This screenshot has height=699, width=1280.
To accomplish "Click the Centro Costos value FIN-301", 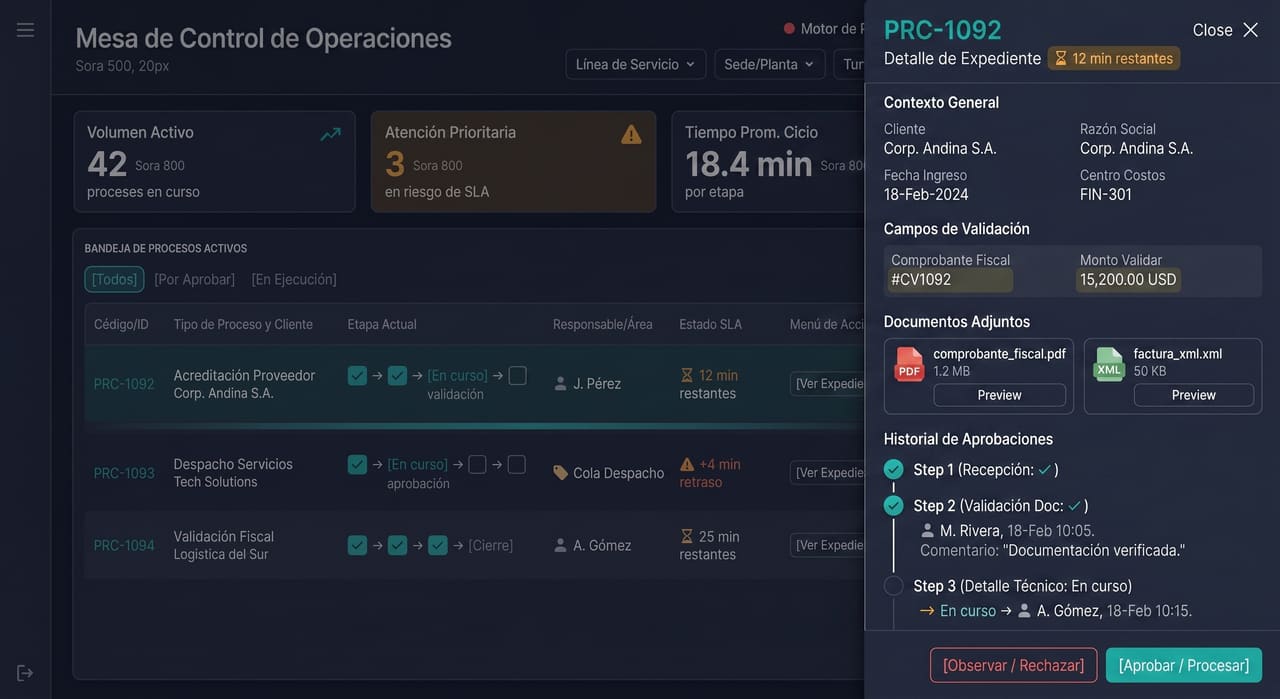I will coord(1106,194).
